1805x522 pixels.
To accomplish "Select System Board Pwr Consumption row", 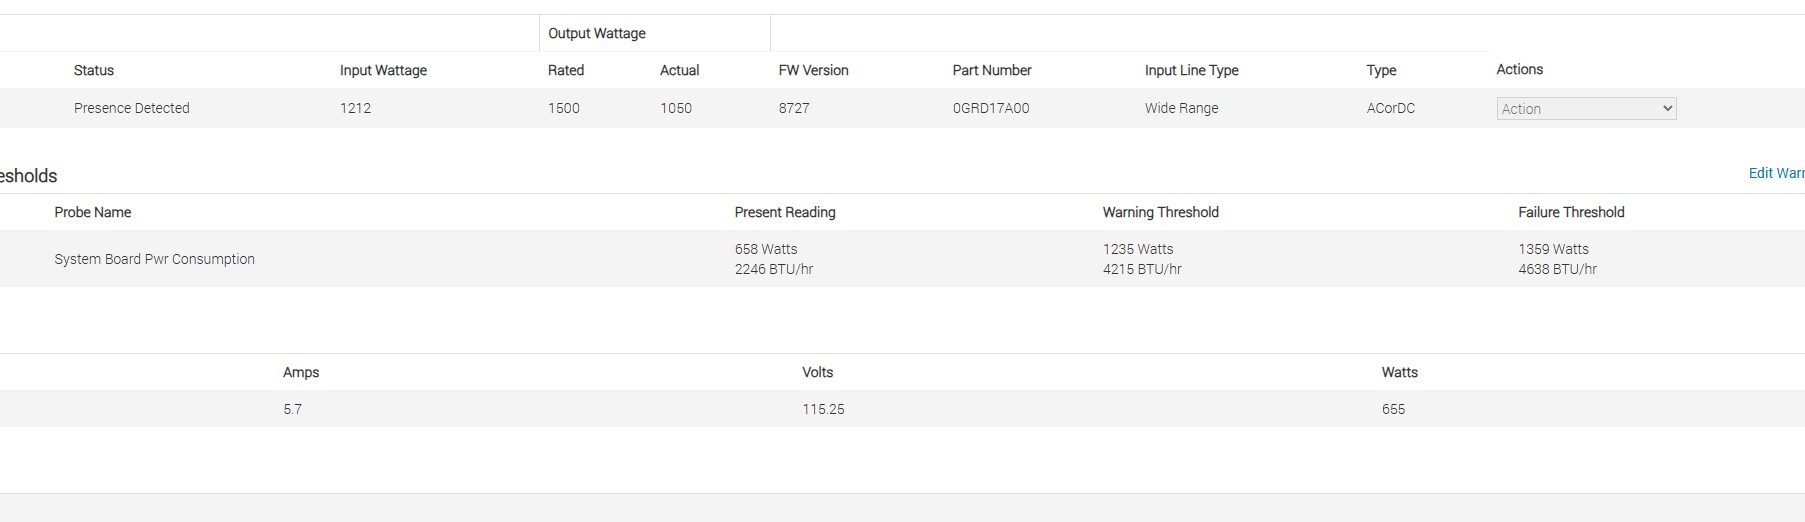I will (154, 259).
